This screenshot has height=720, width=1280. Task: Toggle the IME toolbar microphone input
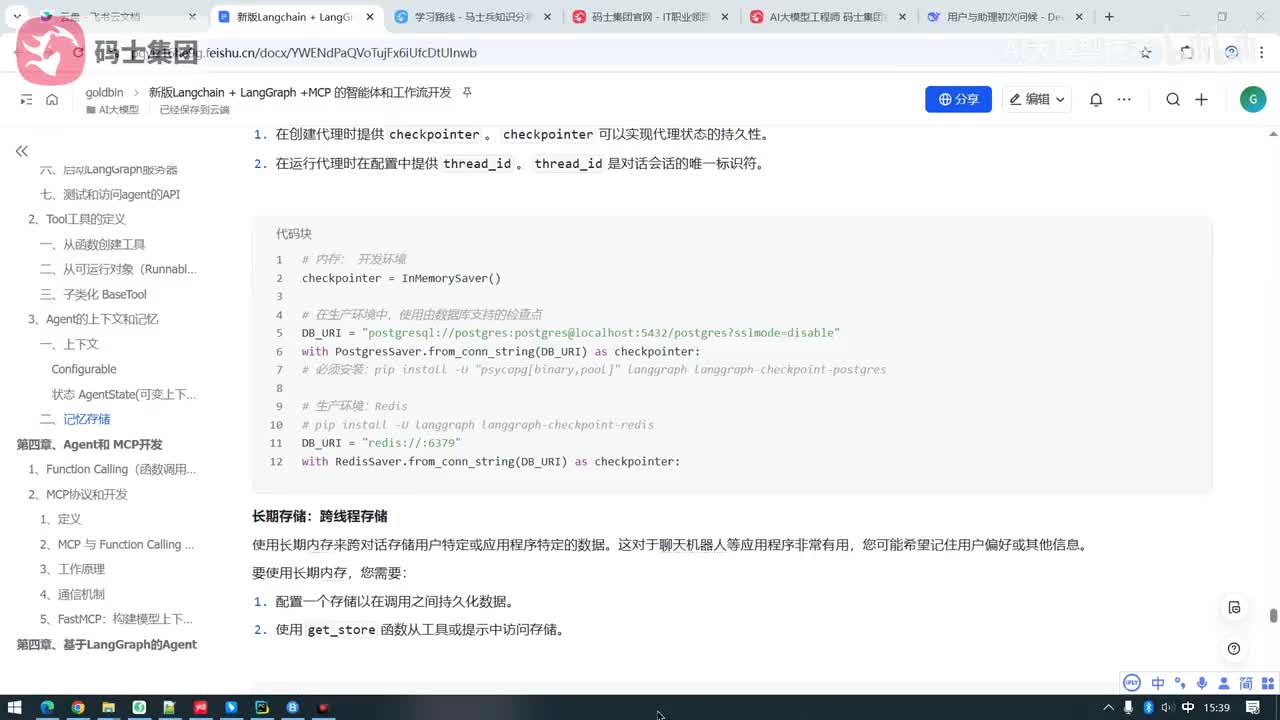click(1202, 683)
